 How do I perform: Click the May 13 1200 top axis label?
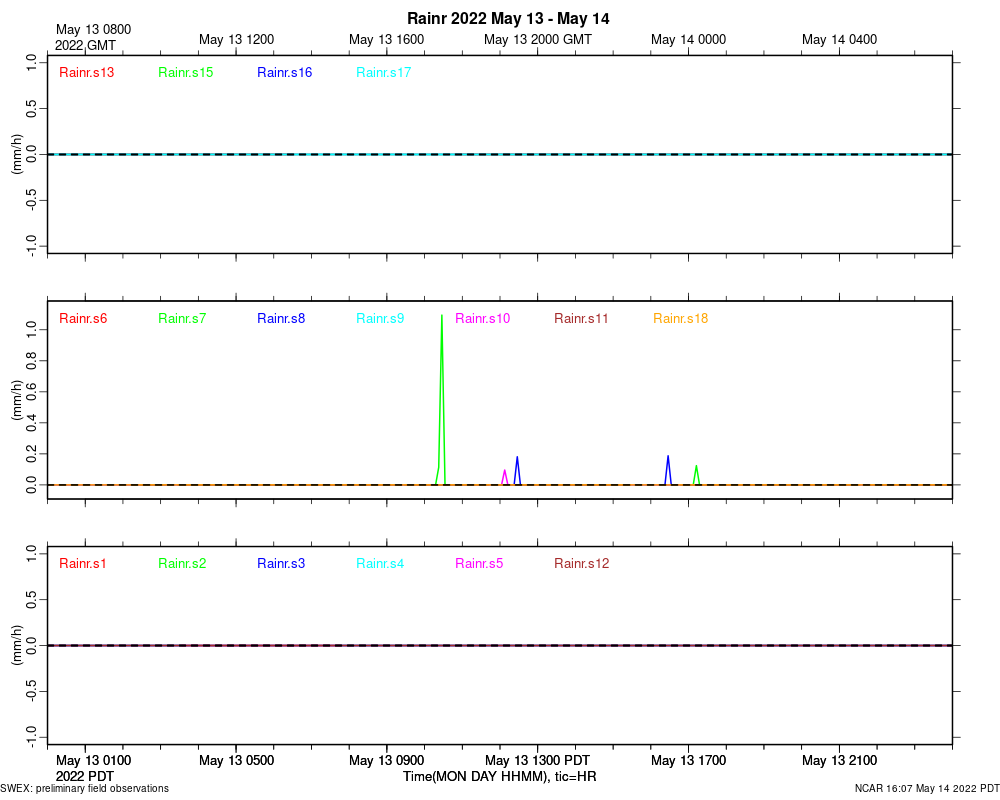point(237,39)
